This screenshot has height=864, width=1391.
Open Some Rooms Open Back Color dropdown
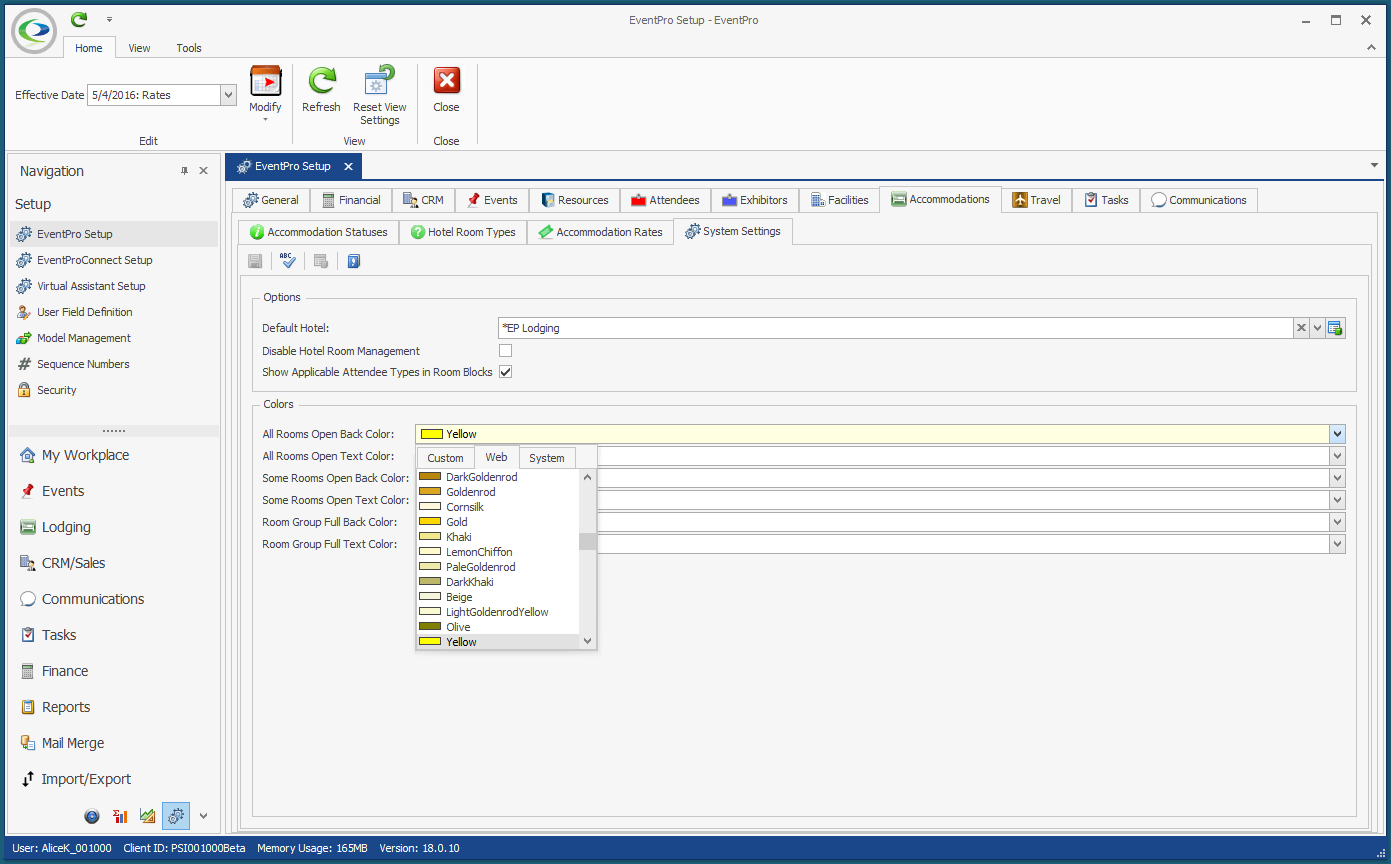tap(1337, 478)
